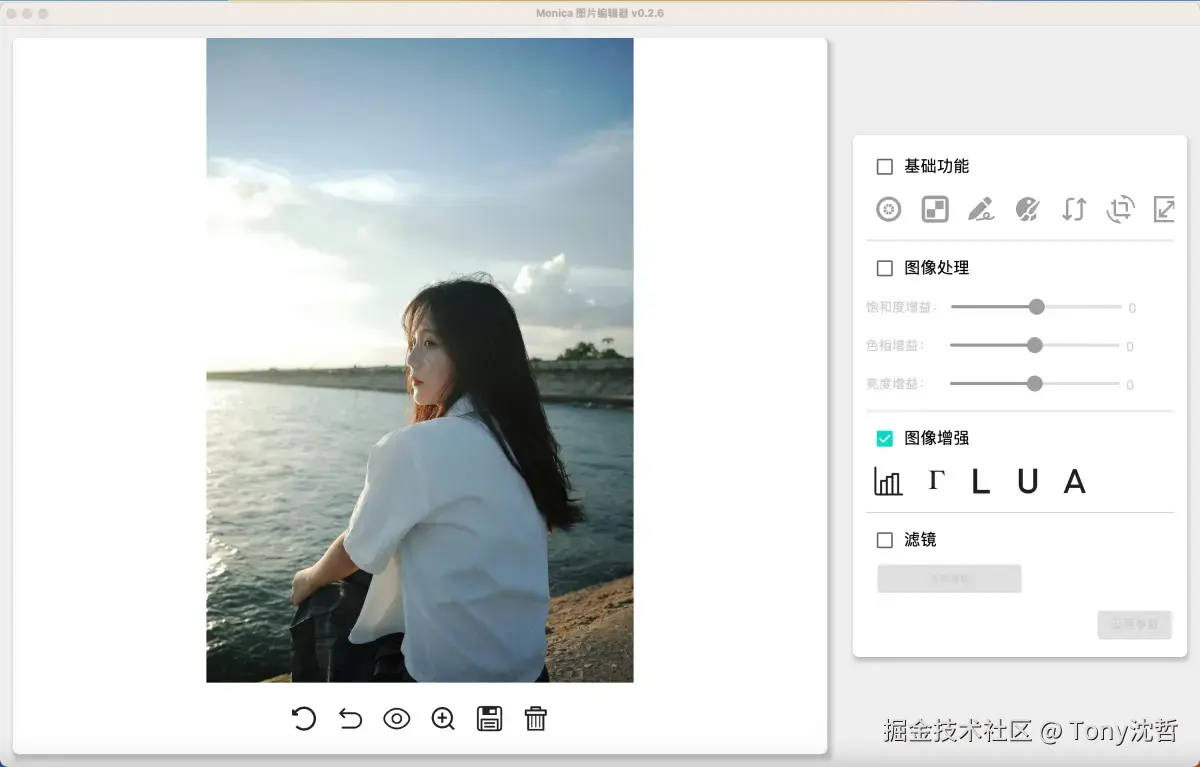Click the undo arrow below the image

click(350, 719)
